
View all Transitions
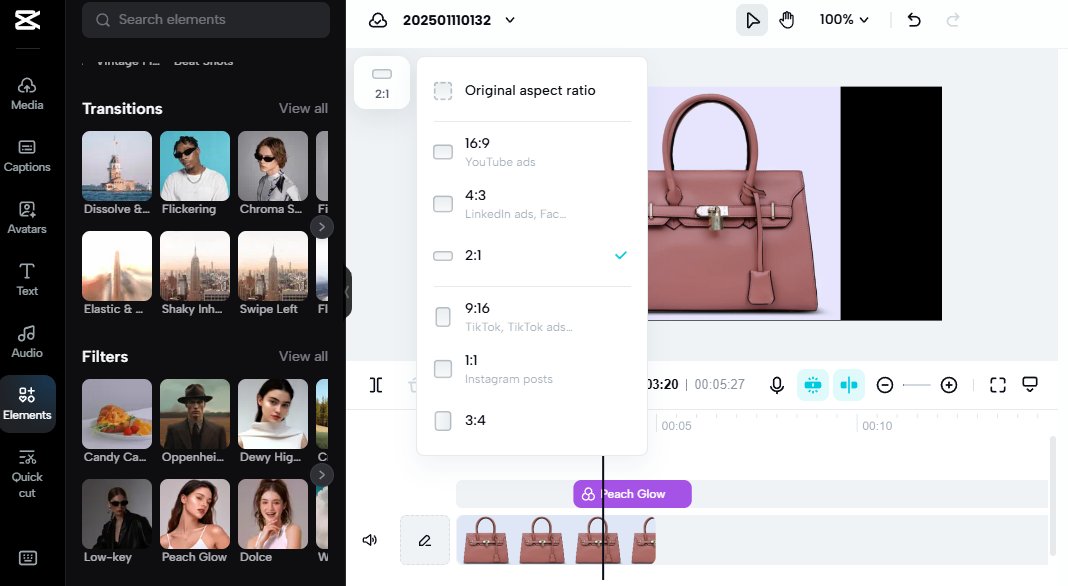tap(303, 108)
